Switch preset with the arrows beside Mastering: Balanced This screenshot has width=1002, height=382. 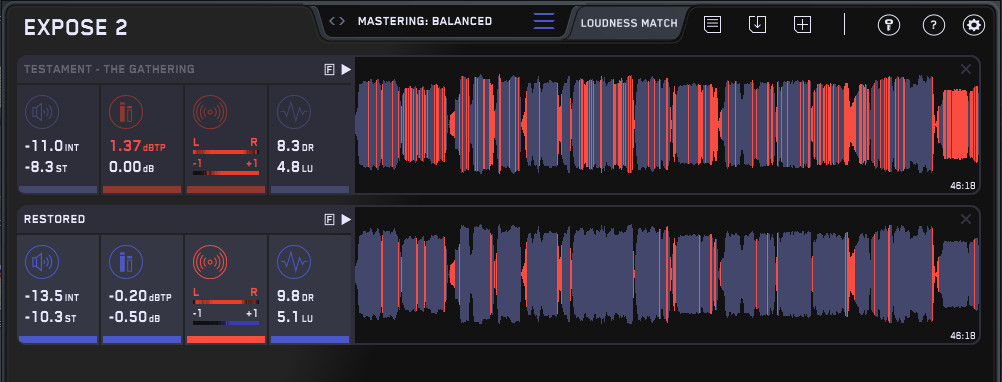(x=337, y=21)
